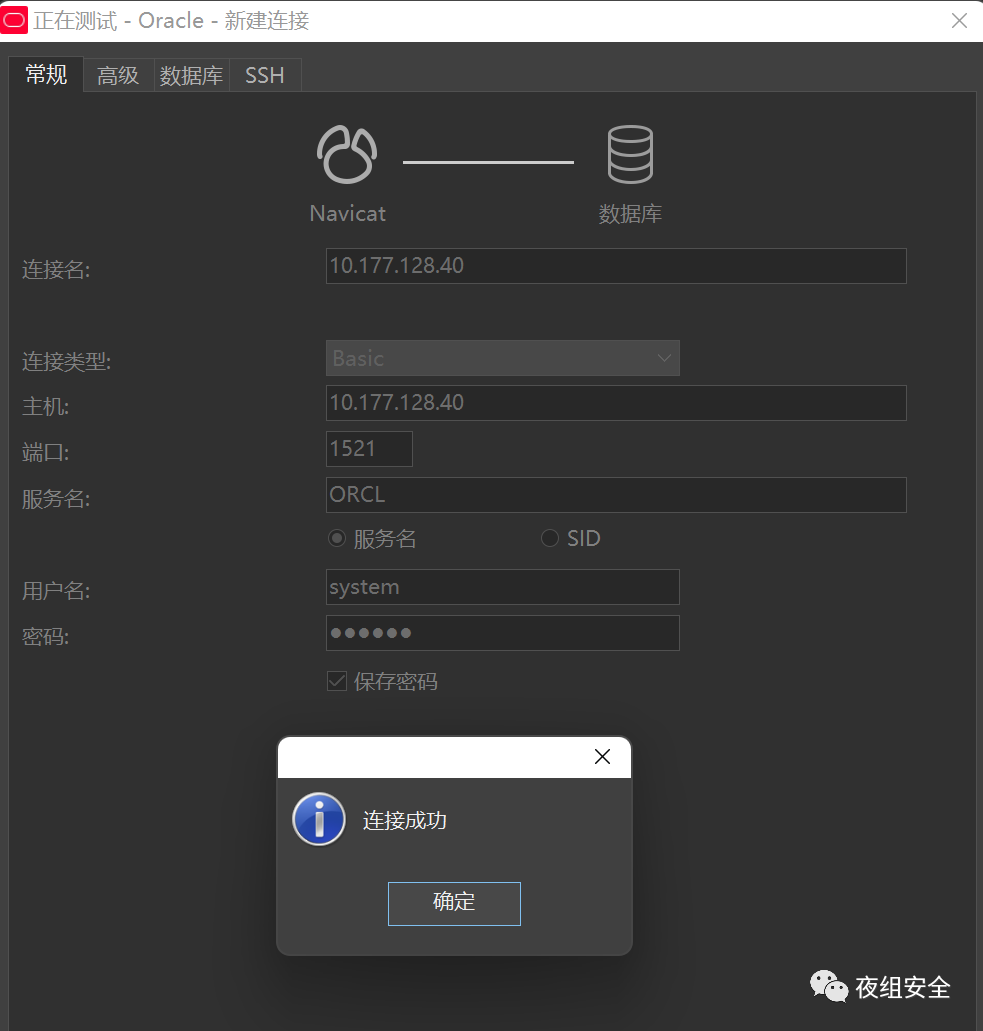The image size is (983, 1031).
Task: Open the 连接类型 Basic dropdown
Action: [x=502, y=358]
